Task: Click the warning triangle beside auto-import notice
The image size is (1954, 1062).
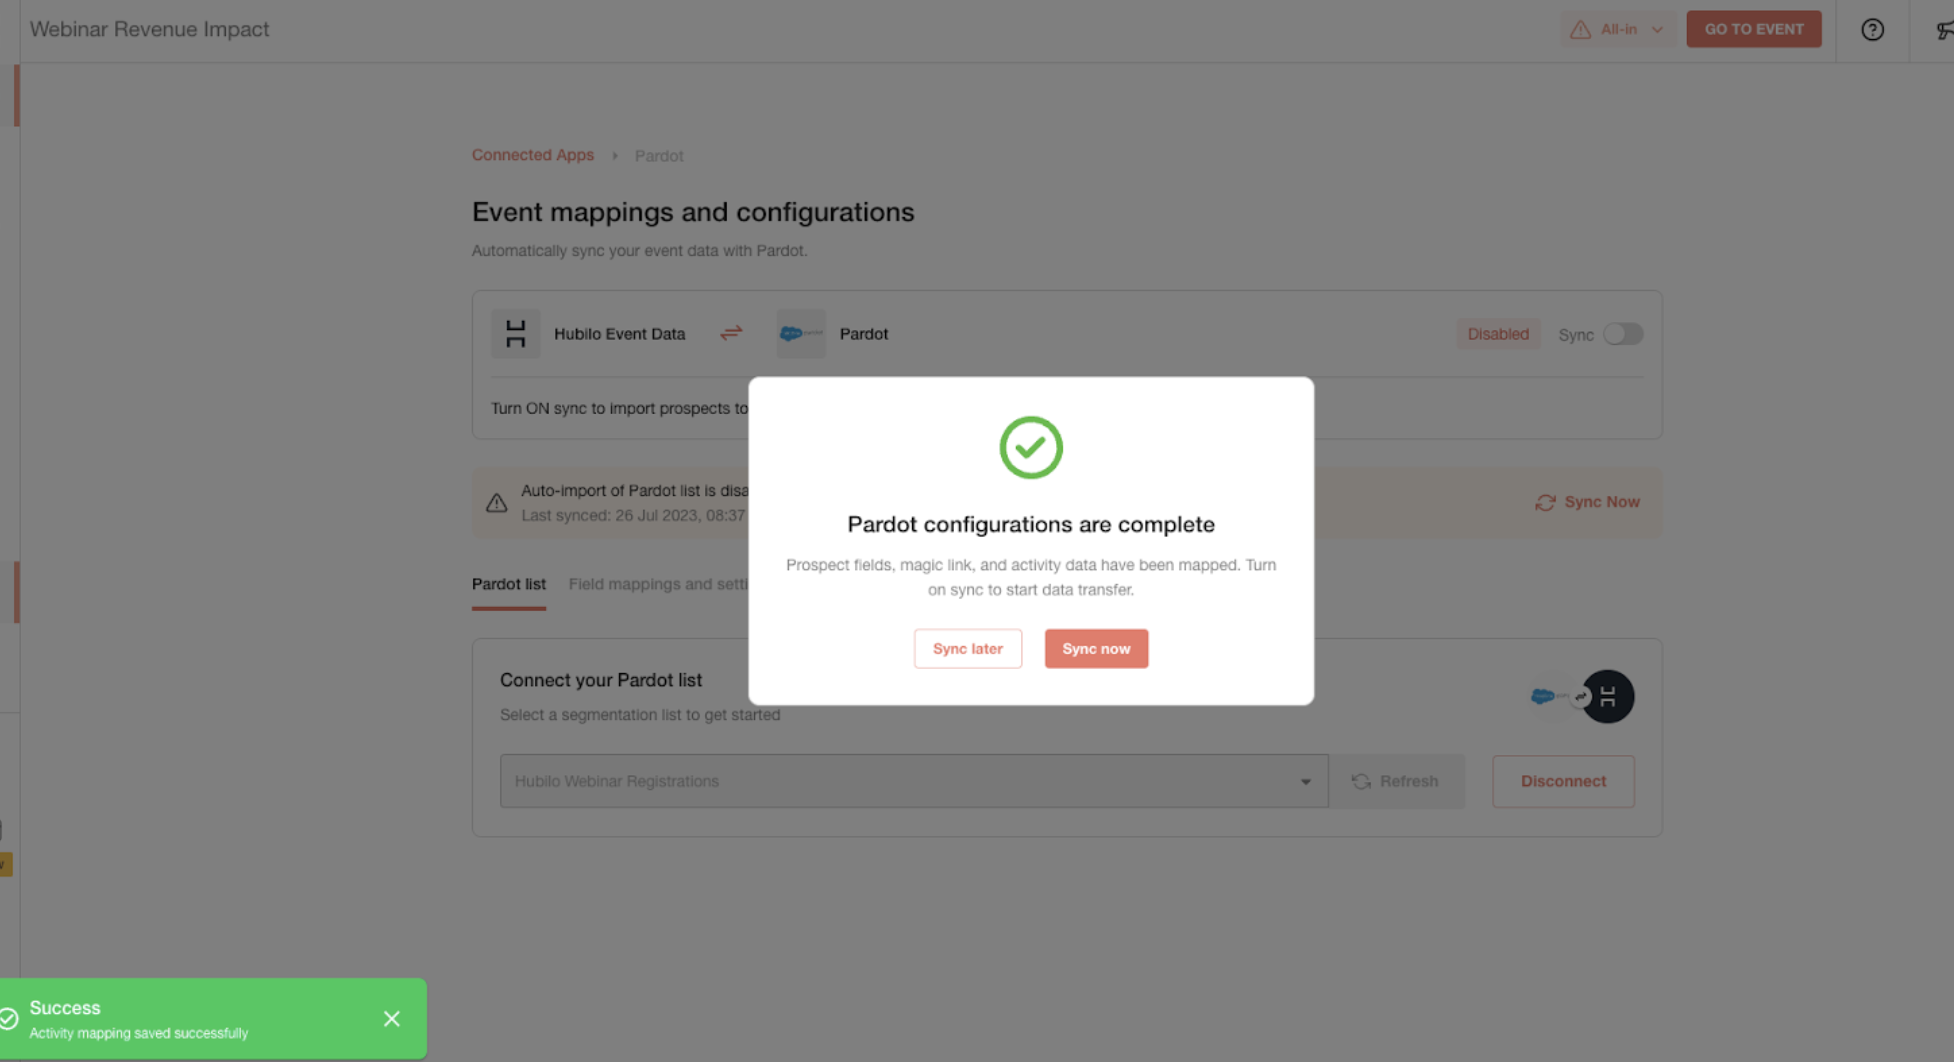Action: (x=497, y=503)
